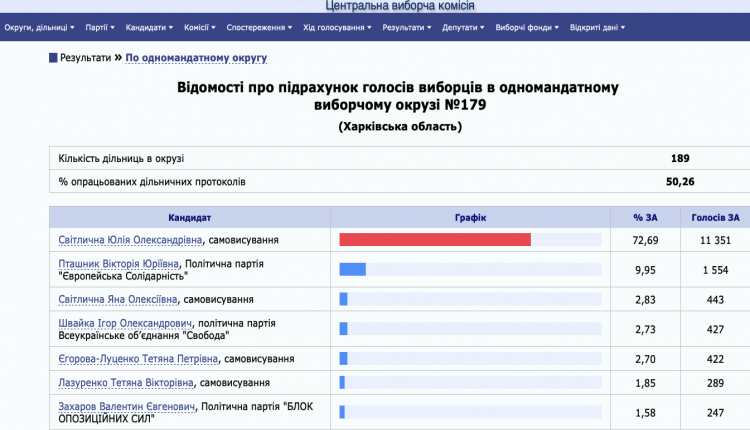750x430 pixels.
Task: Expand the Кандидати menu
Action: pyautogui.click(x=149, y=27)
